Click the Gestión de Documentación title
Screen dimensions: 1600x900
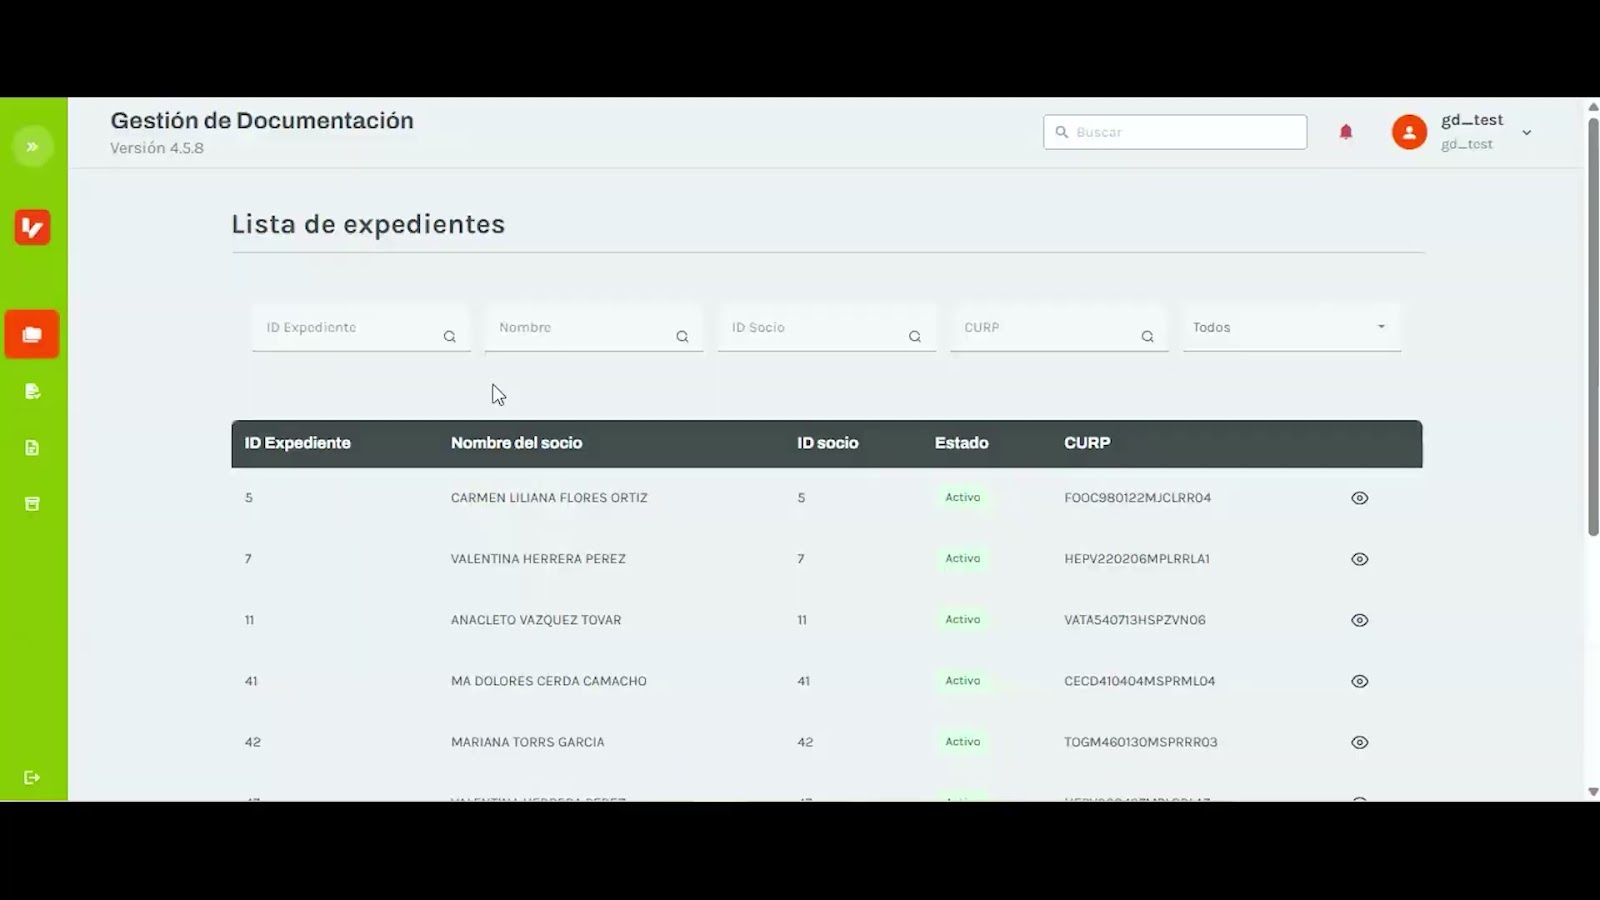click(x=262, y=121)
